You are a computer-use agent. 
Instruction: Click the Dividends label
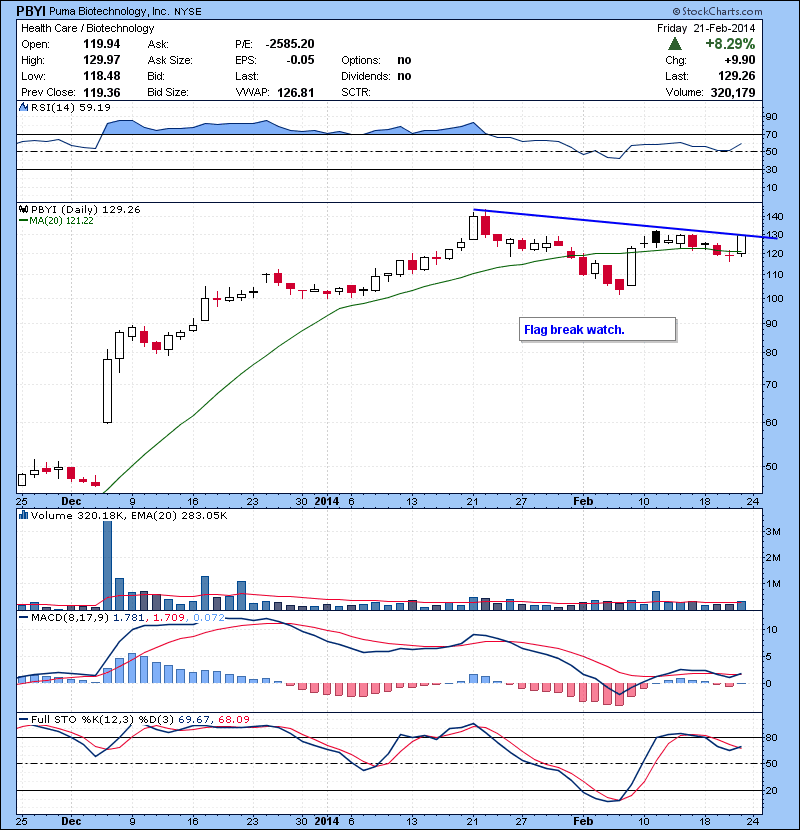pos(366,76)
